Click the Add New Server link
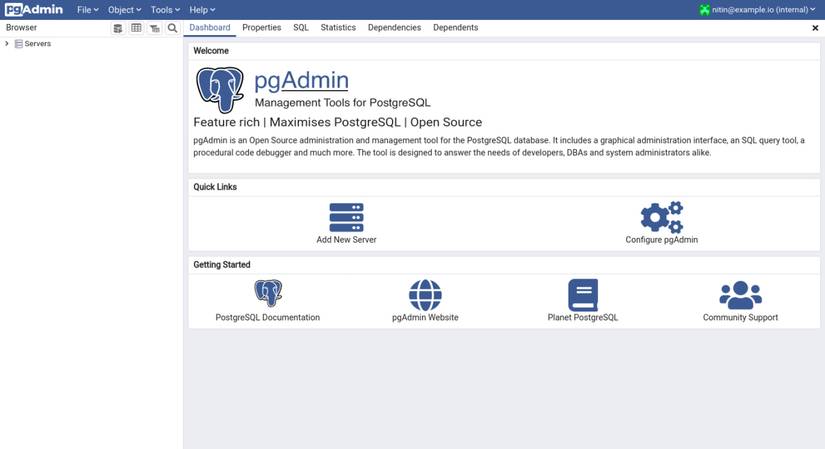 (346, 240)
